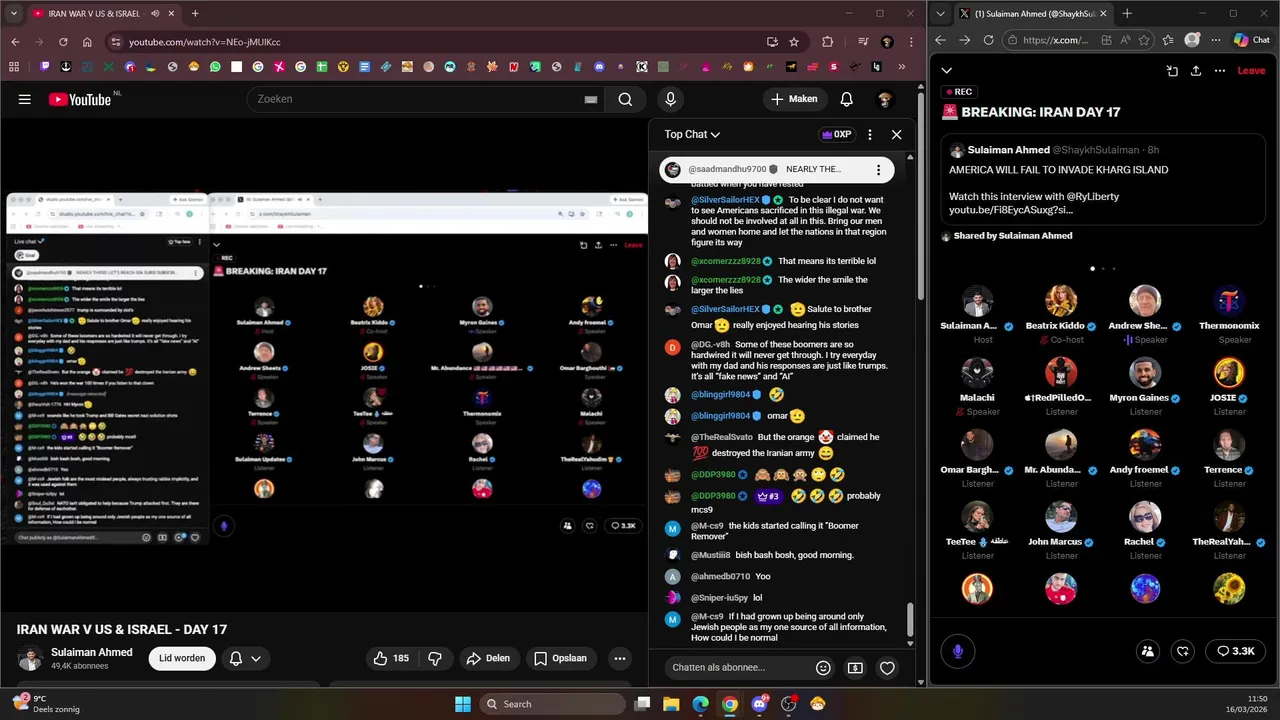The height and width of the screenshot is (720, 1280).
Task: Dislike the video with thumbs down
Action: (435, 658)
